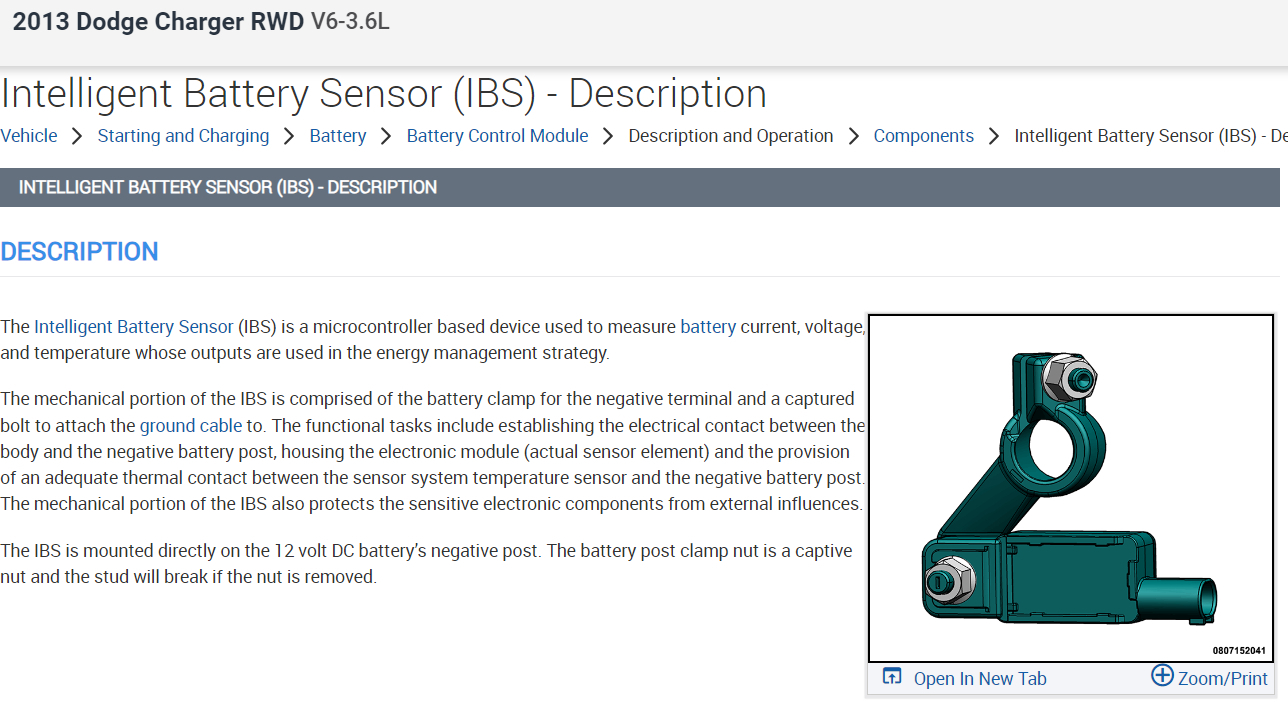Open the Battery breadcrumb link
The image size is (1288, 702).
(338, 136)
